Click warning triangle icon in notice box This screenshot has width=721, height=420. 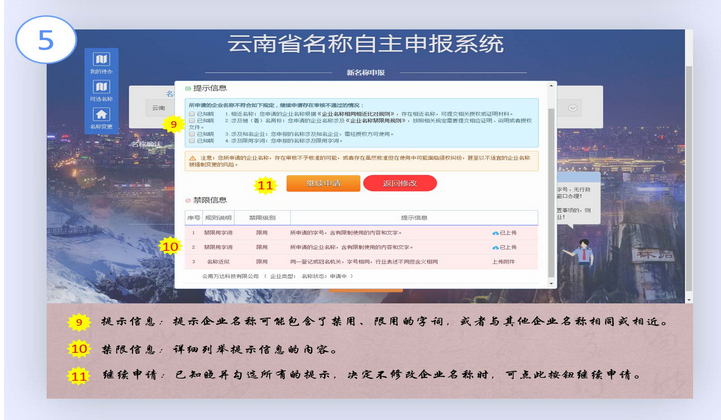coord(192,158)
